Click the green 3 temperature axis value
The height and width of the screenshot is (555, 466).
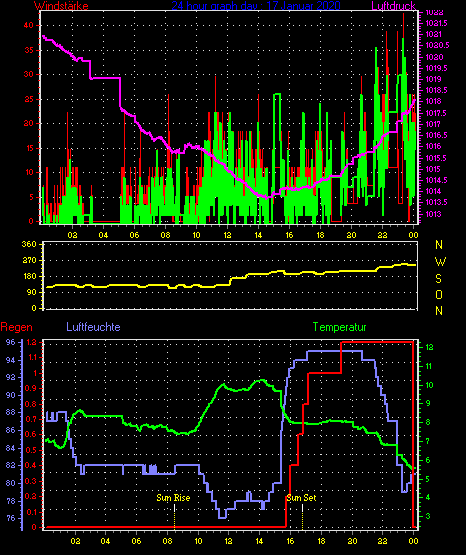click(x=427, y=516)
